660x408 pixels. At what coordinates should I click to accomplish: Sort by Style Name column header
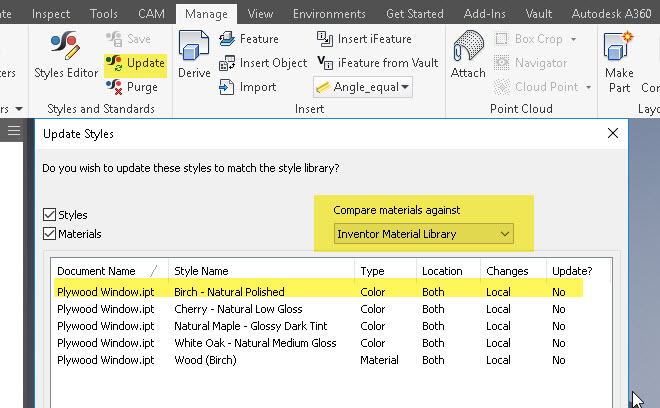tap(261, 271)
